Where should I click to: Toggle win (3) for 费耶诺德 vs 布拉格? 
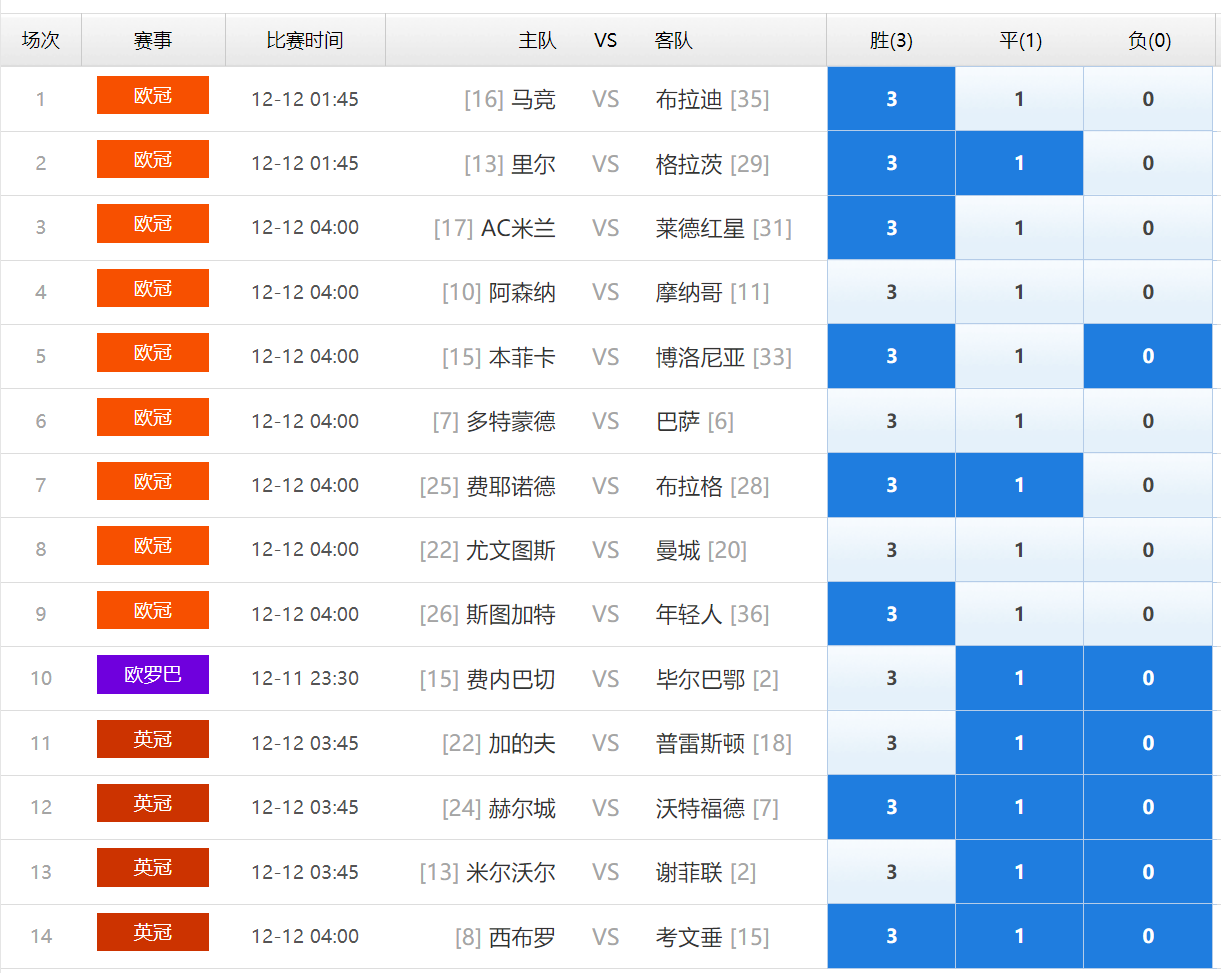click(x=891, y=485)
